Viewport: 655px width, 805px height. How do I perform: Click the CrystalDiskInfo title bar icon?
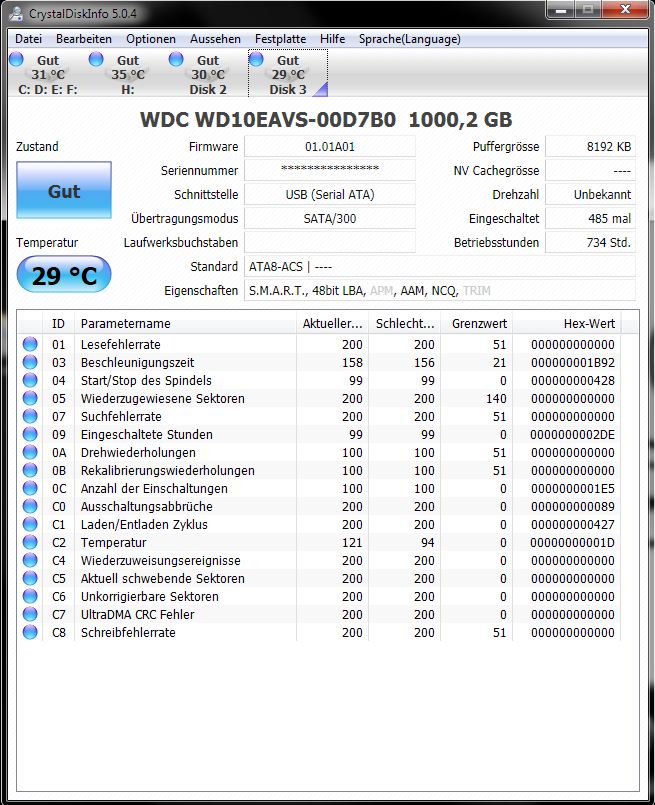click(16, 13)
